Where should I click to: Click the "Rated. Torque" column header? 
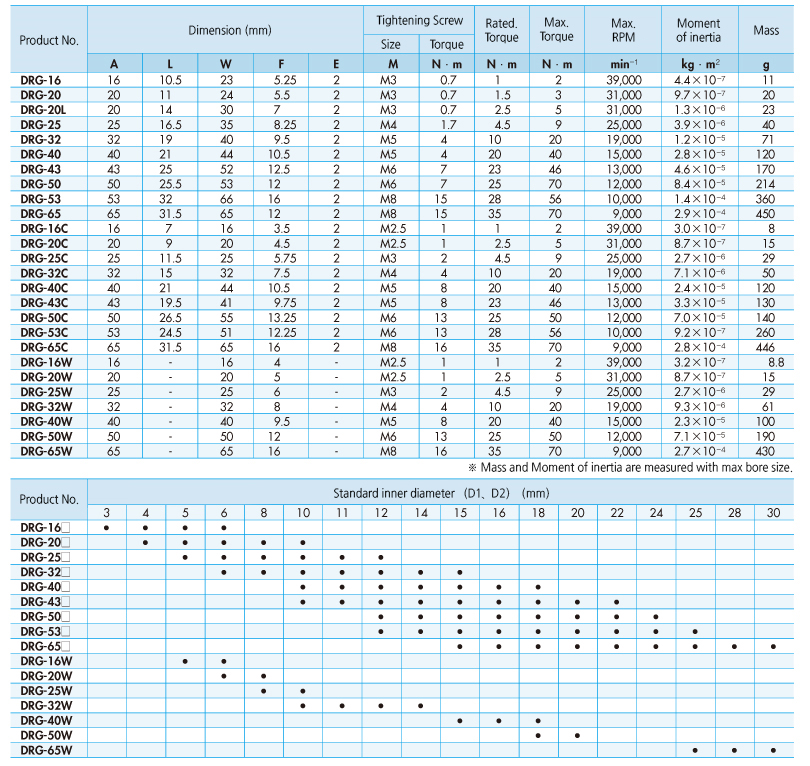(x=502, y=30)
